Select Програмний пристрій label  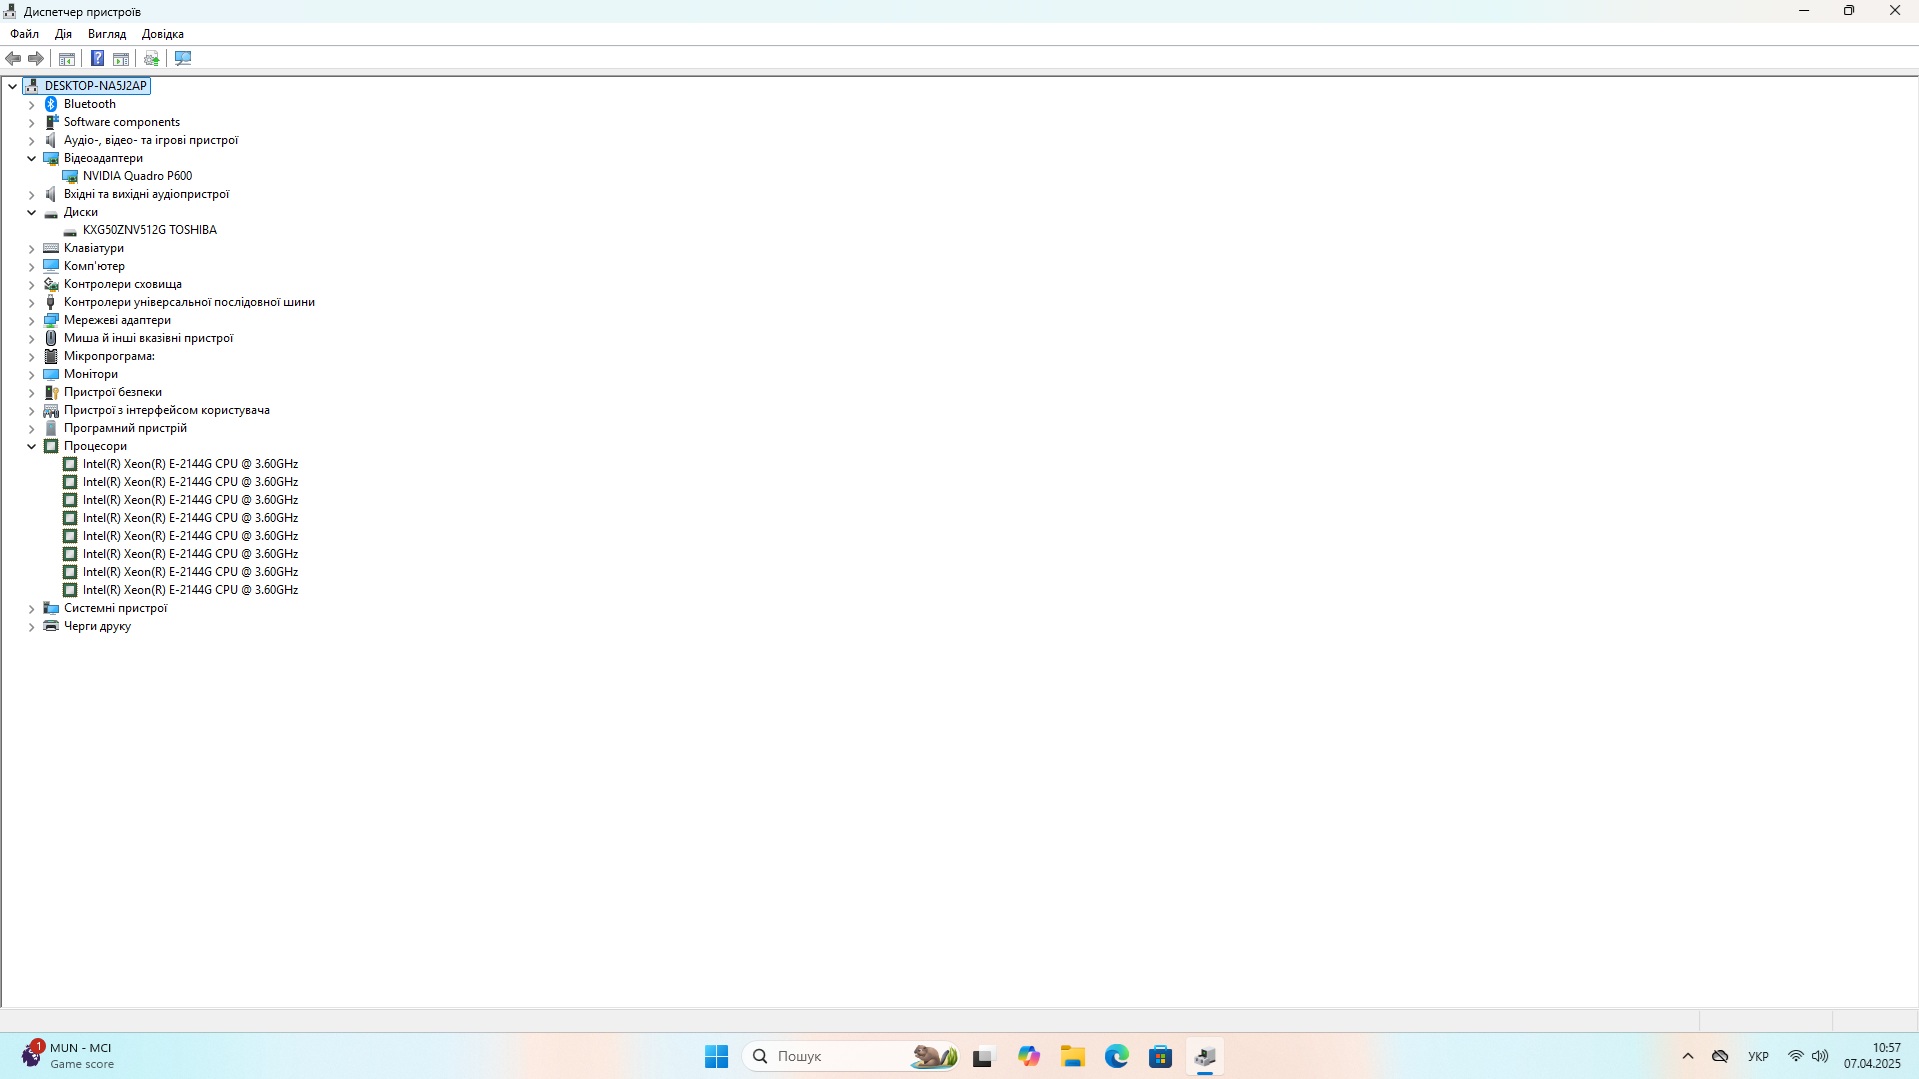125,428
